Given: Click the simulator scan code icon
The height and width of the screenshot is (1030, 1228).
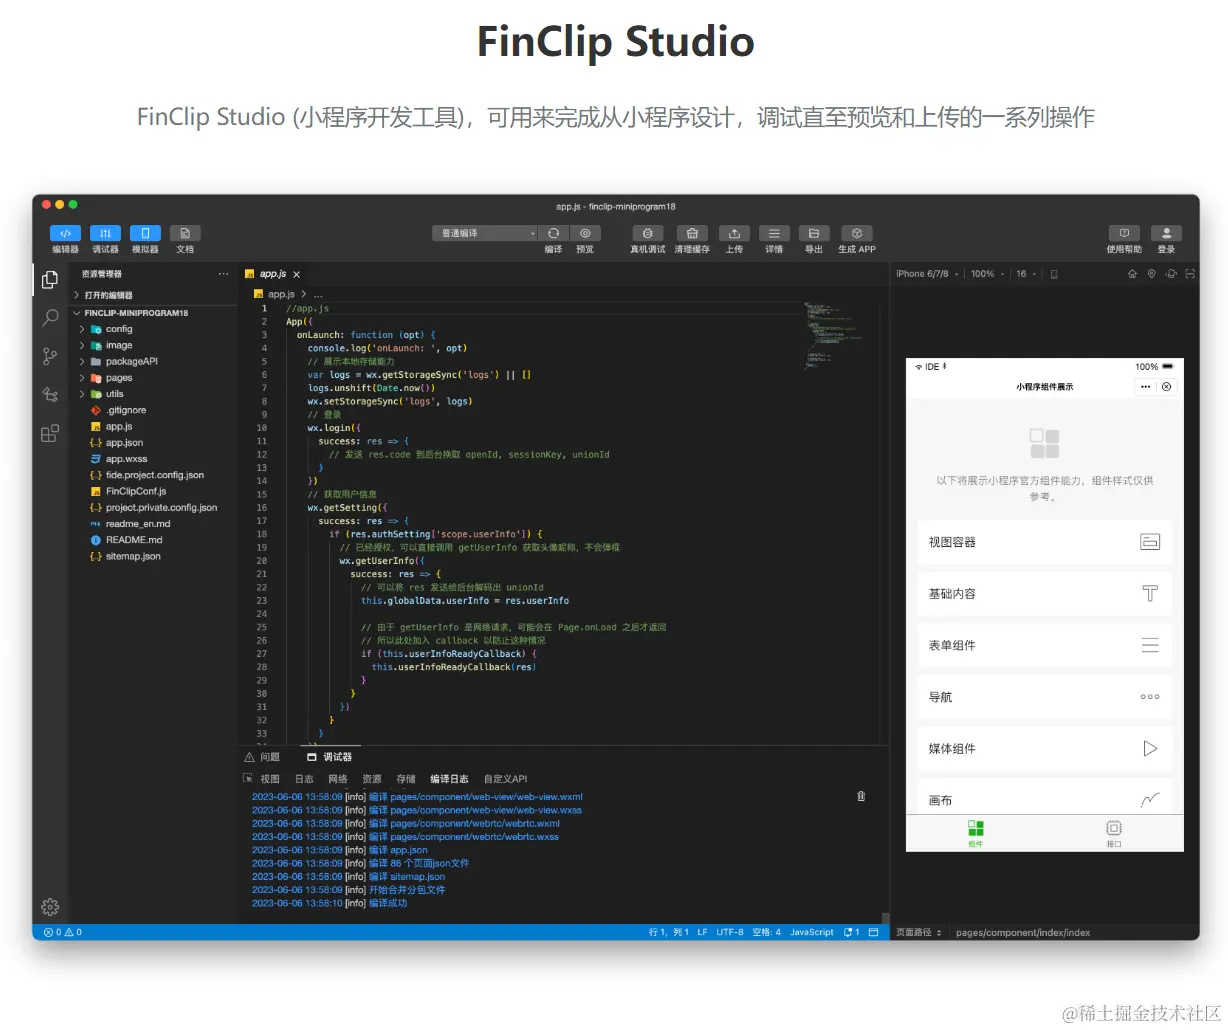Looking at the screenshot, I should coord(1190,274).
